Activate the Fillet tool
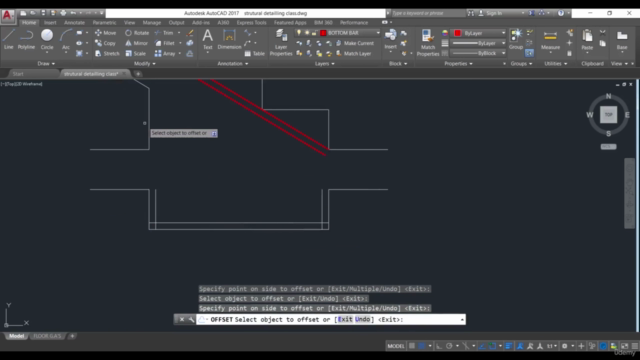This screenshot has height=360, width=640. coord(165,43)
